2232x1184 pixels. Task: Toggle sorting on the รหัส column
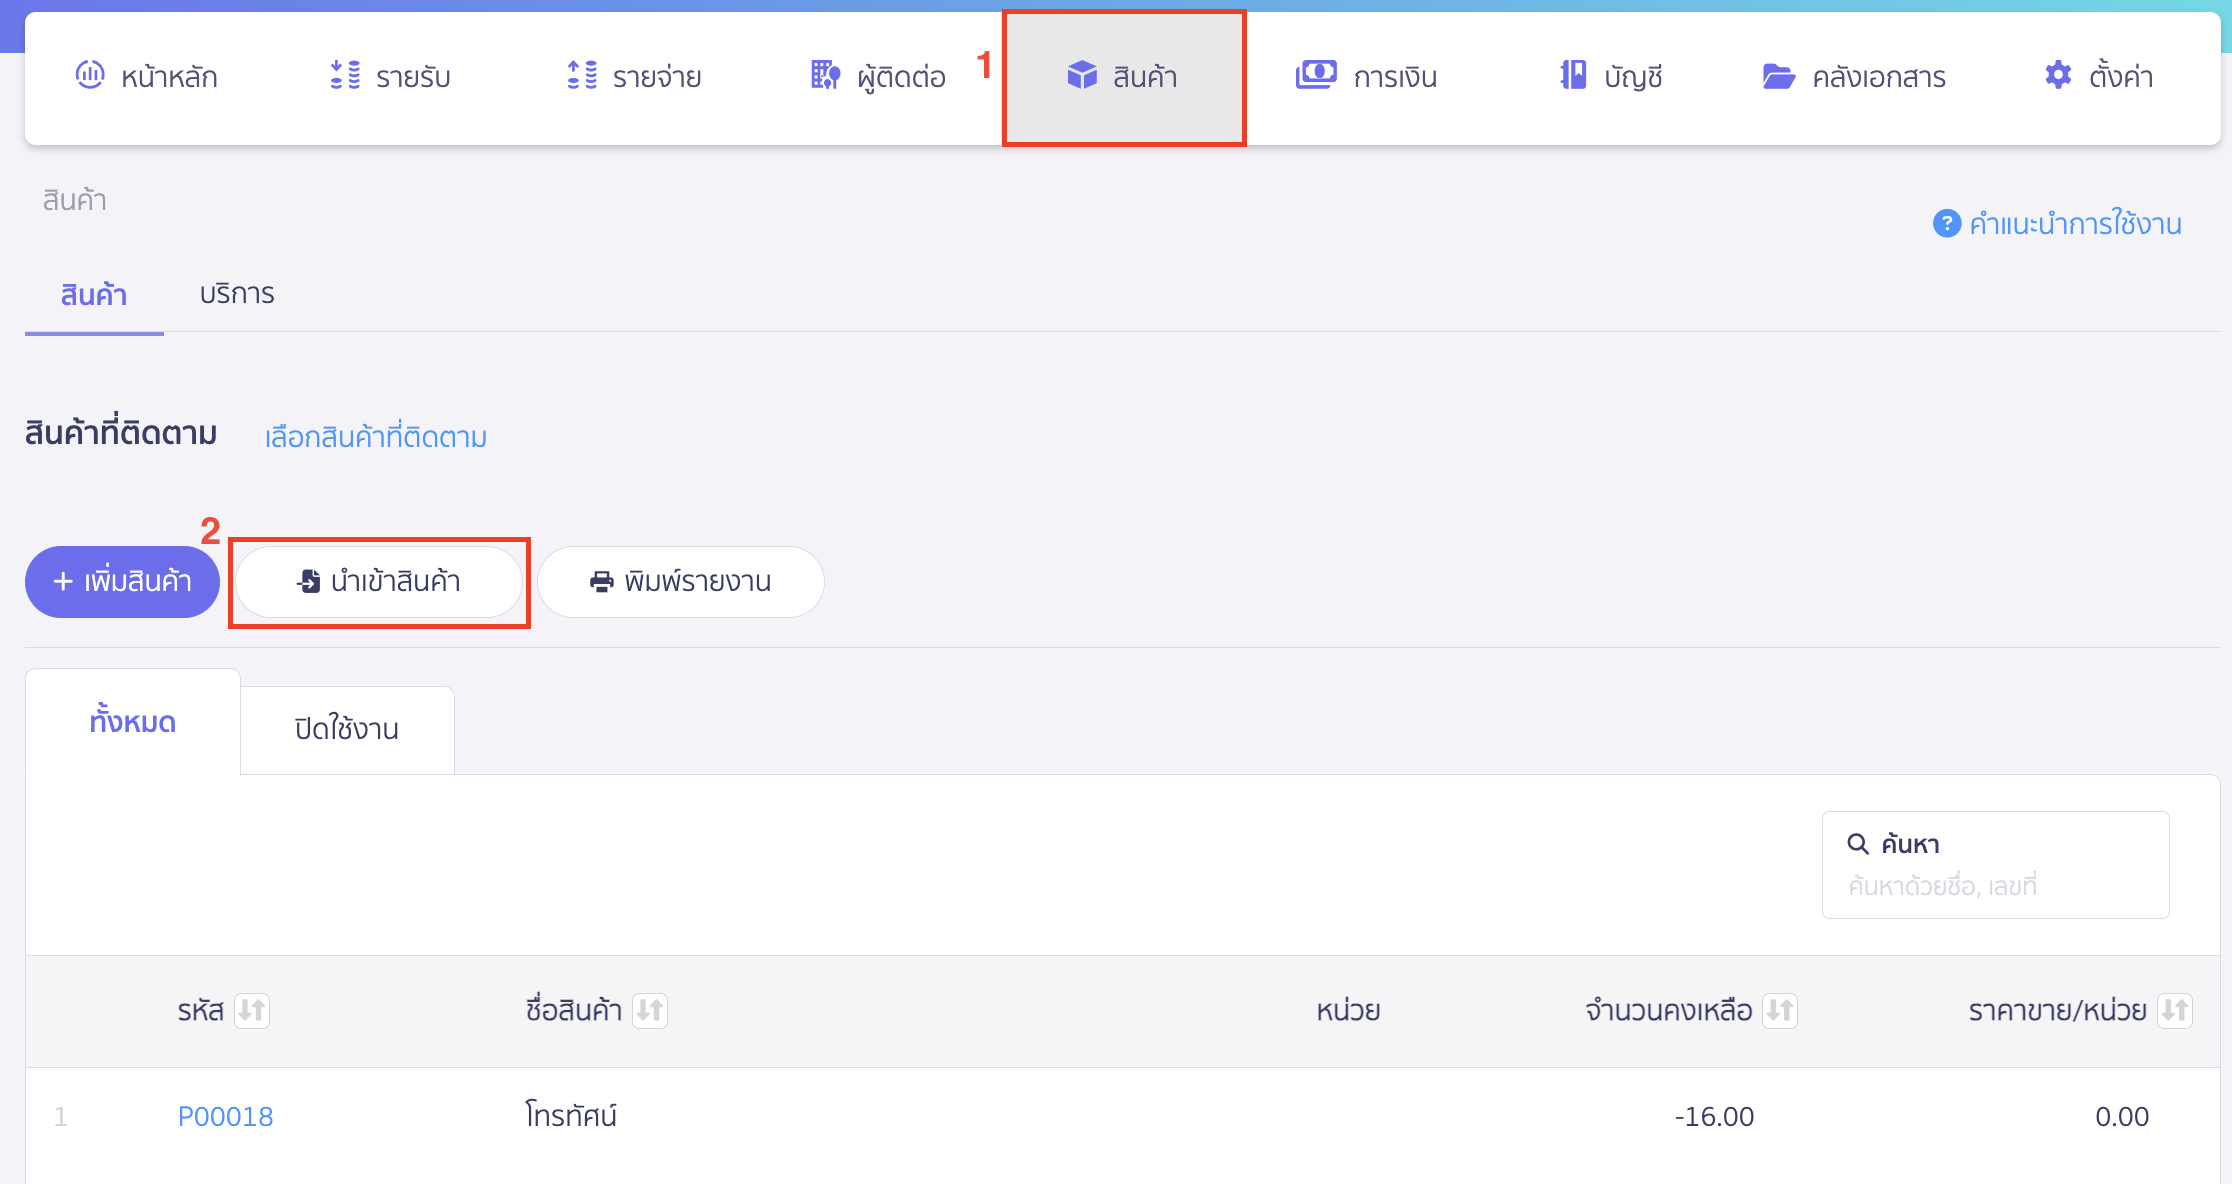click(252, 1010)
